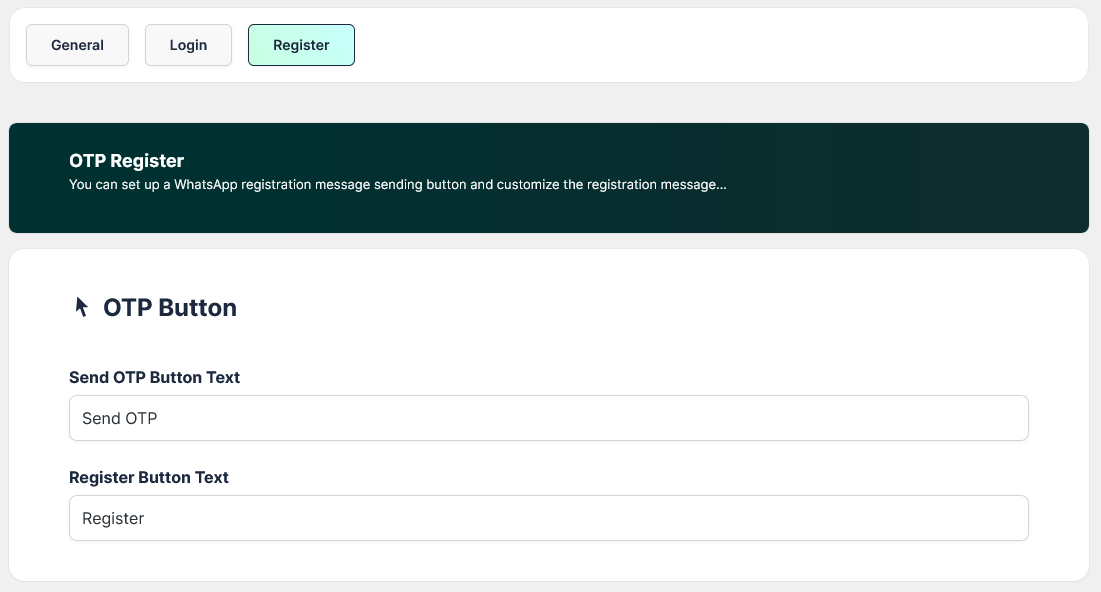Click the dark green banner's empty right area
This screenshot has height=592, width=1101.
pos(930,178)
